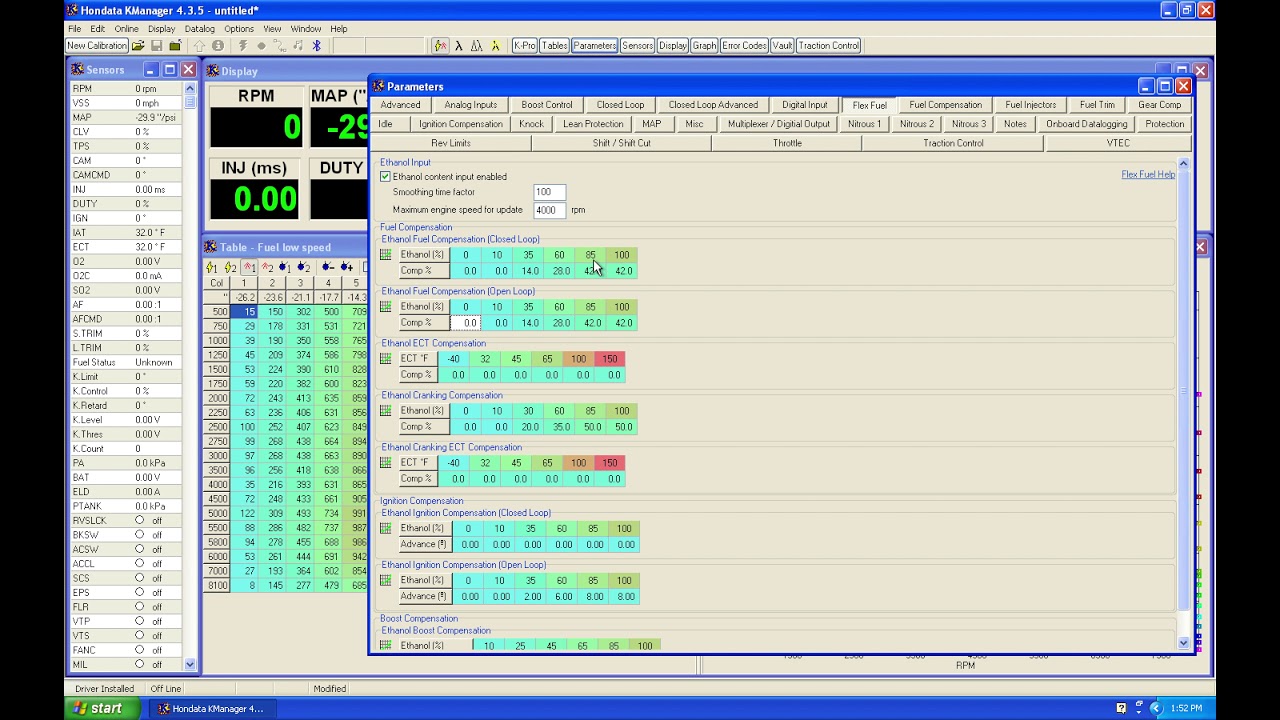1280x720 pixels.
Task: Toggle RVSLCK indicator in Sensors panel
Action: (x=140, y=520)
